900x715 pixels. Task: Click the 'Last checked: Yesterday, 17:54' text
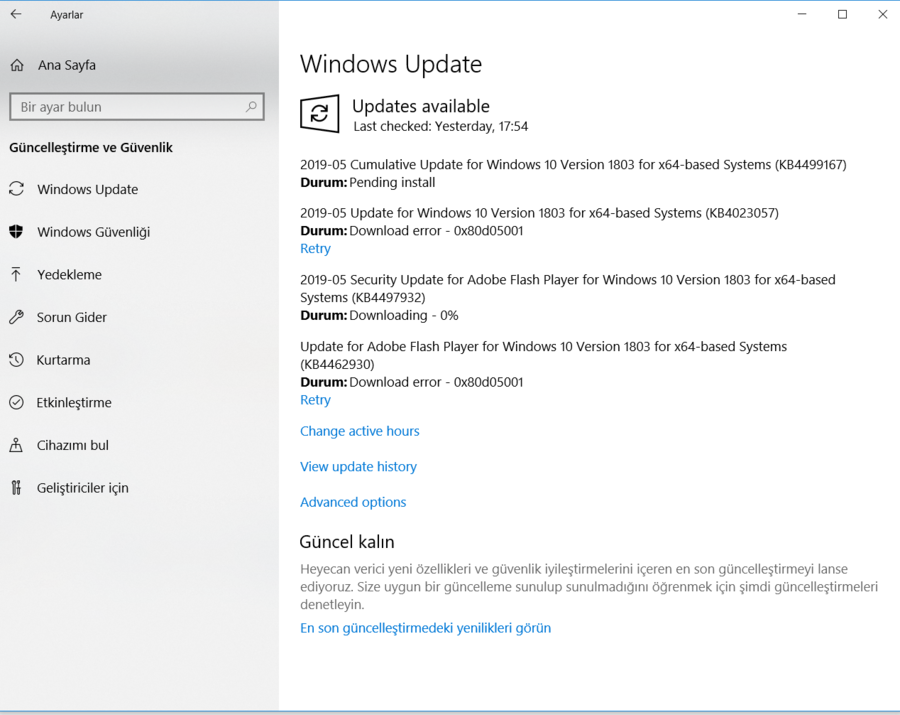pyautogui.click(x=440, y=126)
